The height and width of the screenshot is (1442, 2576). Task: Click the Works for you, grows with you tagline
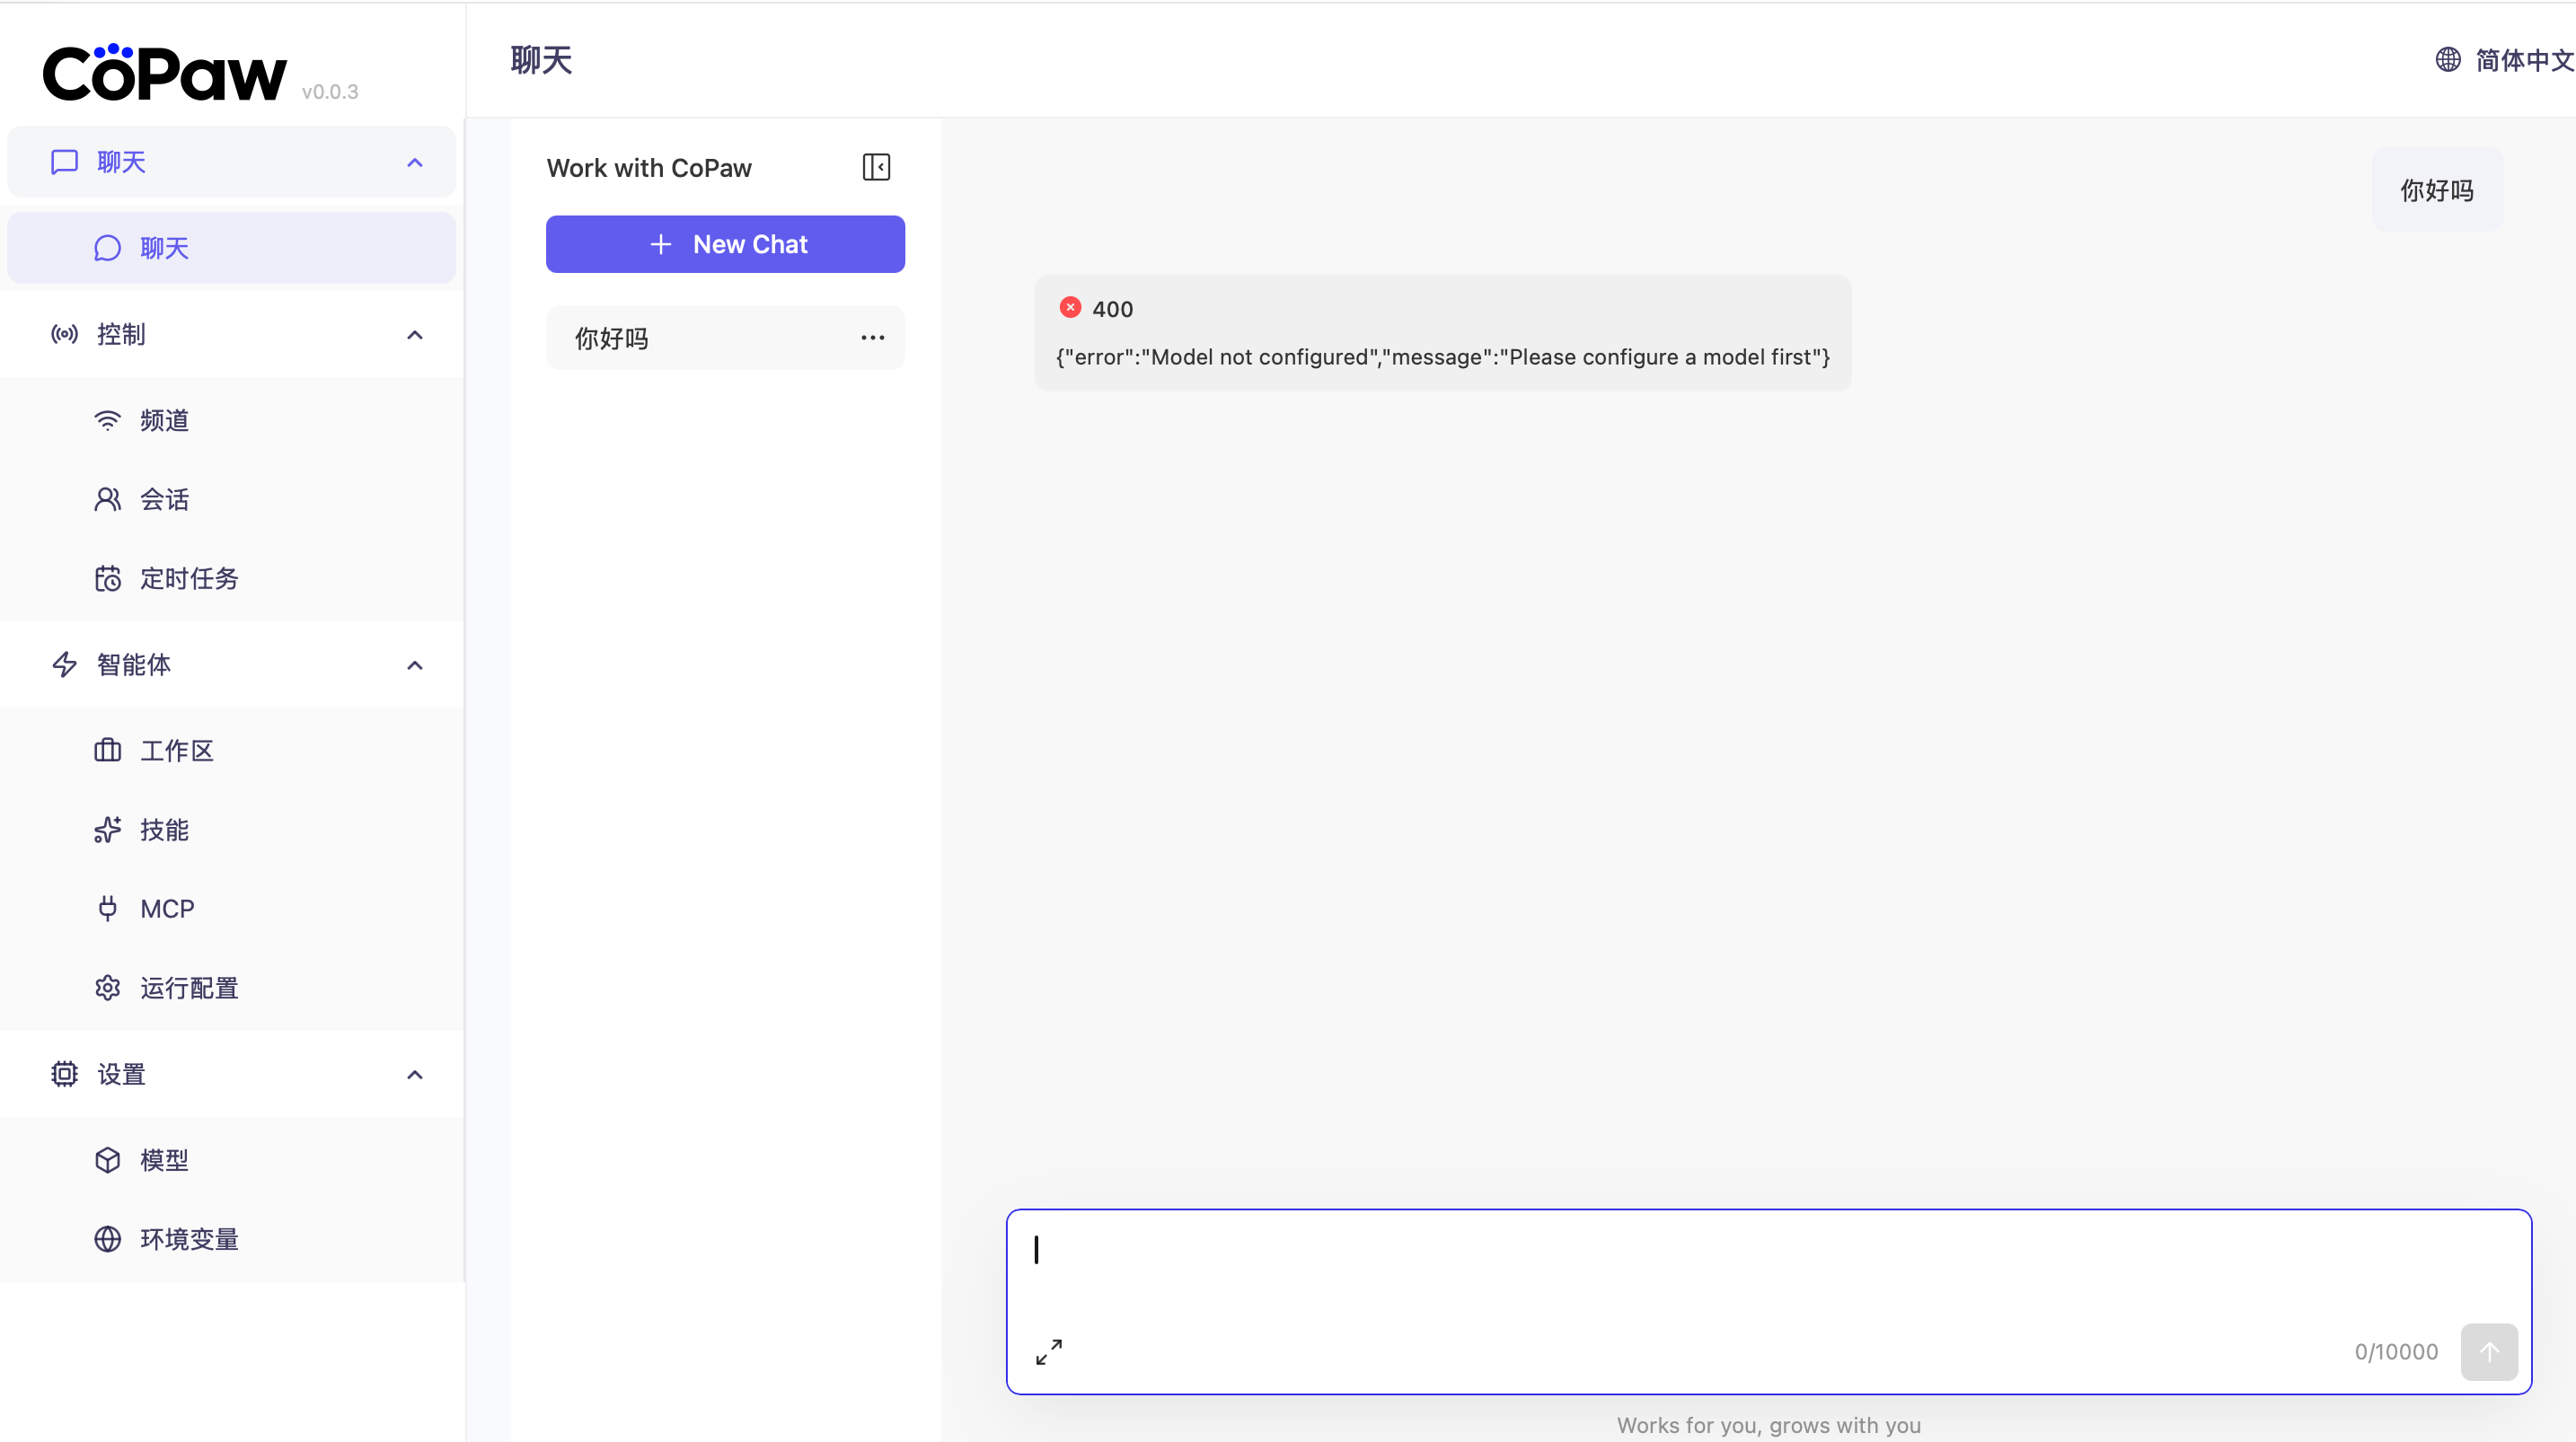coord(1768,1425)
